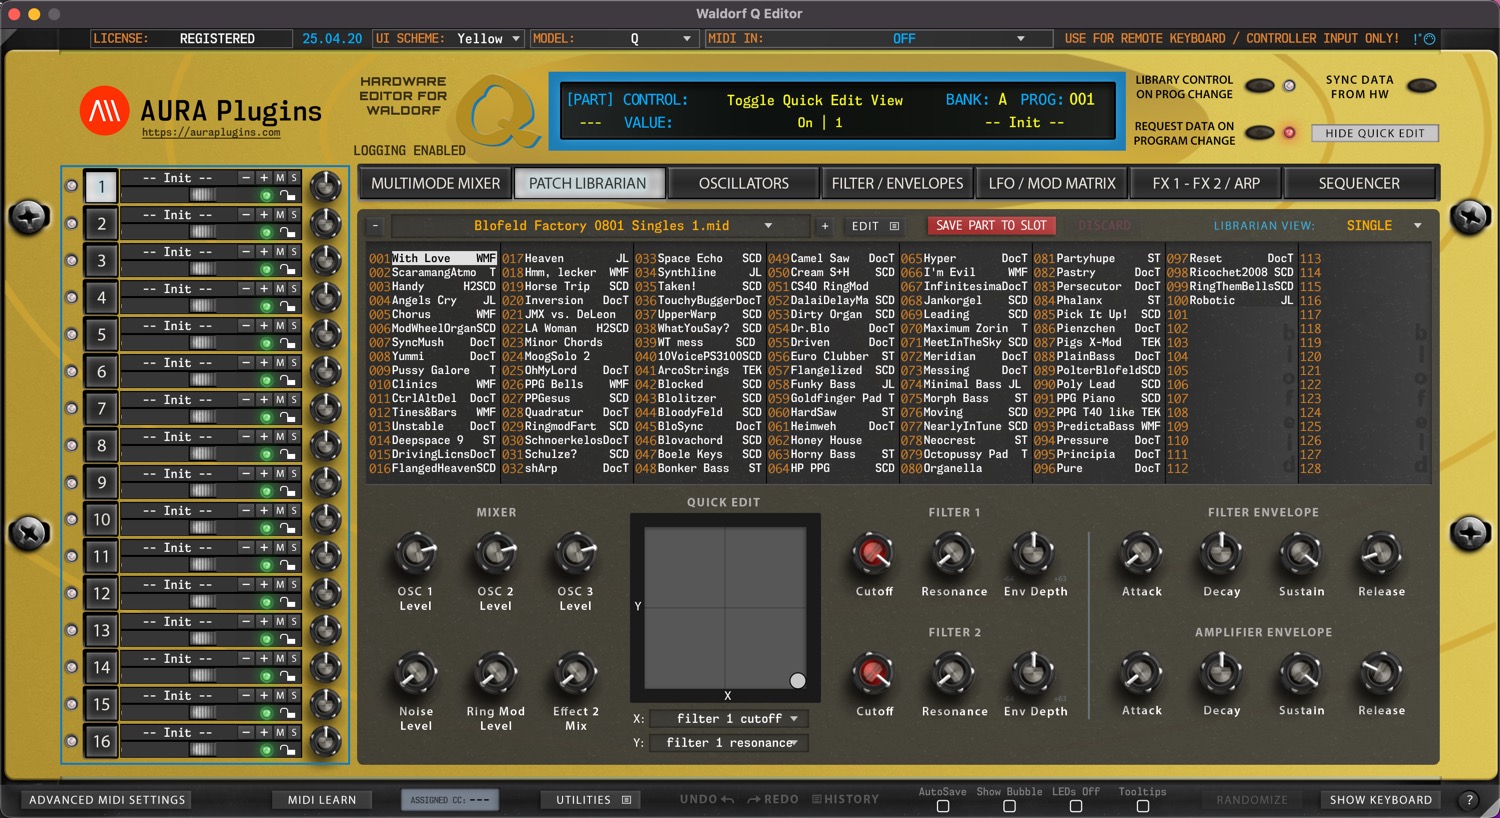
Task: Adjust the Amplifier Envelope Sustain knob
Action: tap(1300, 673)
